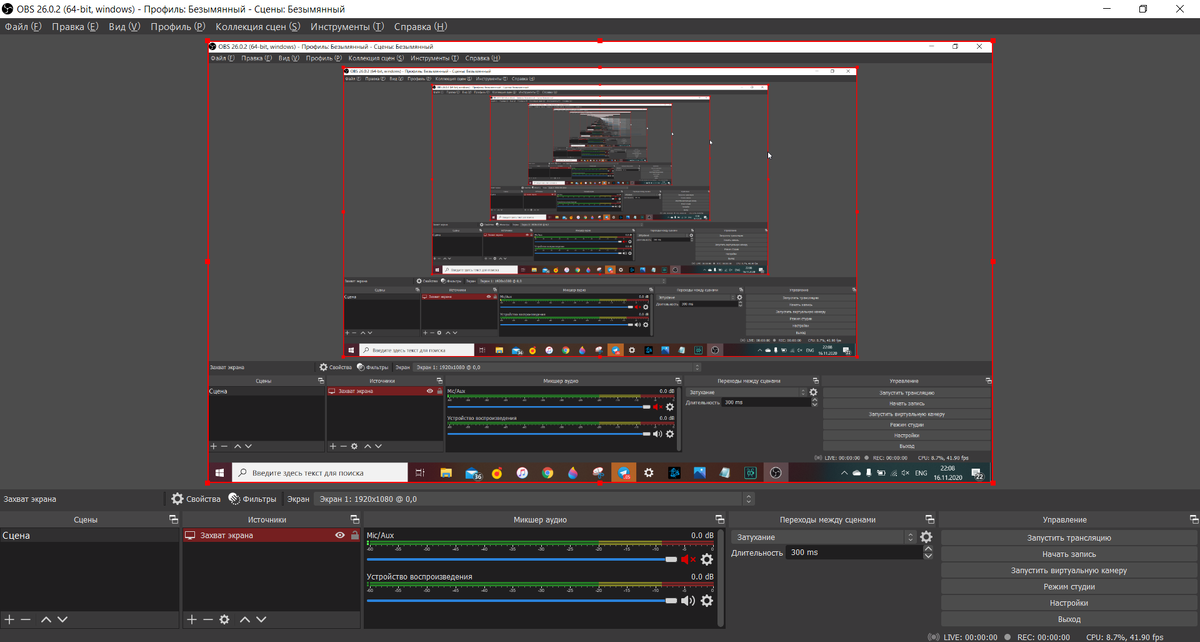Open the Правка menu
The height and width of the screenshot is (642, 1200).
tap(74, 26)
